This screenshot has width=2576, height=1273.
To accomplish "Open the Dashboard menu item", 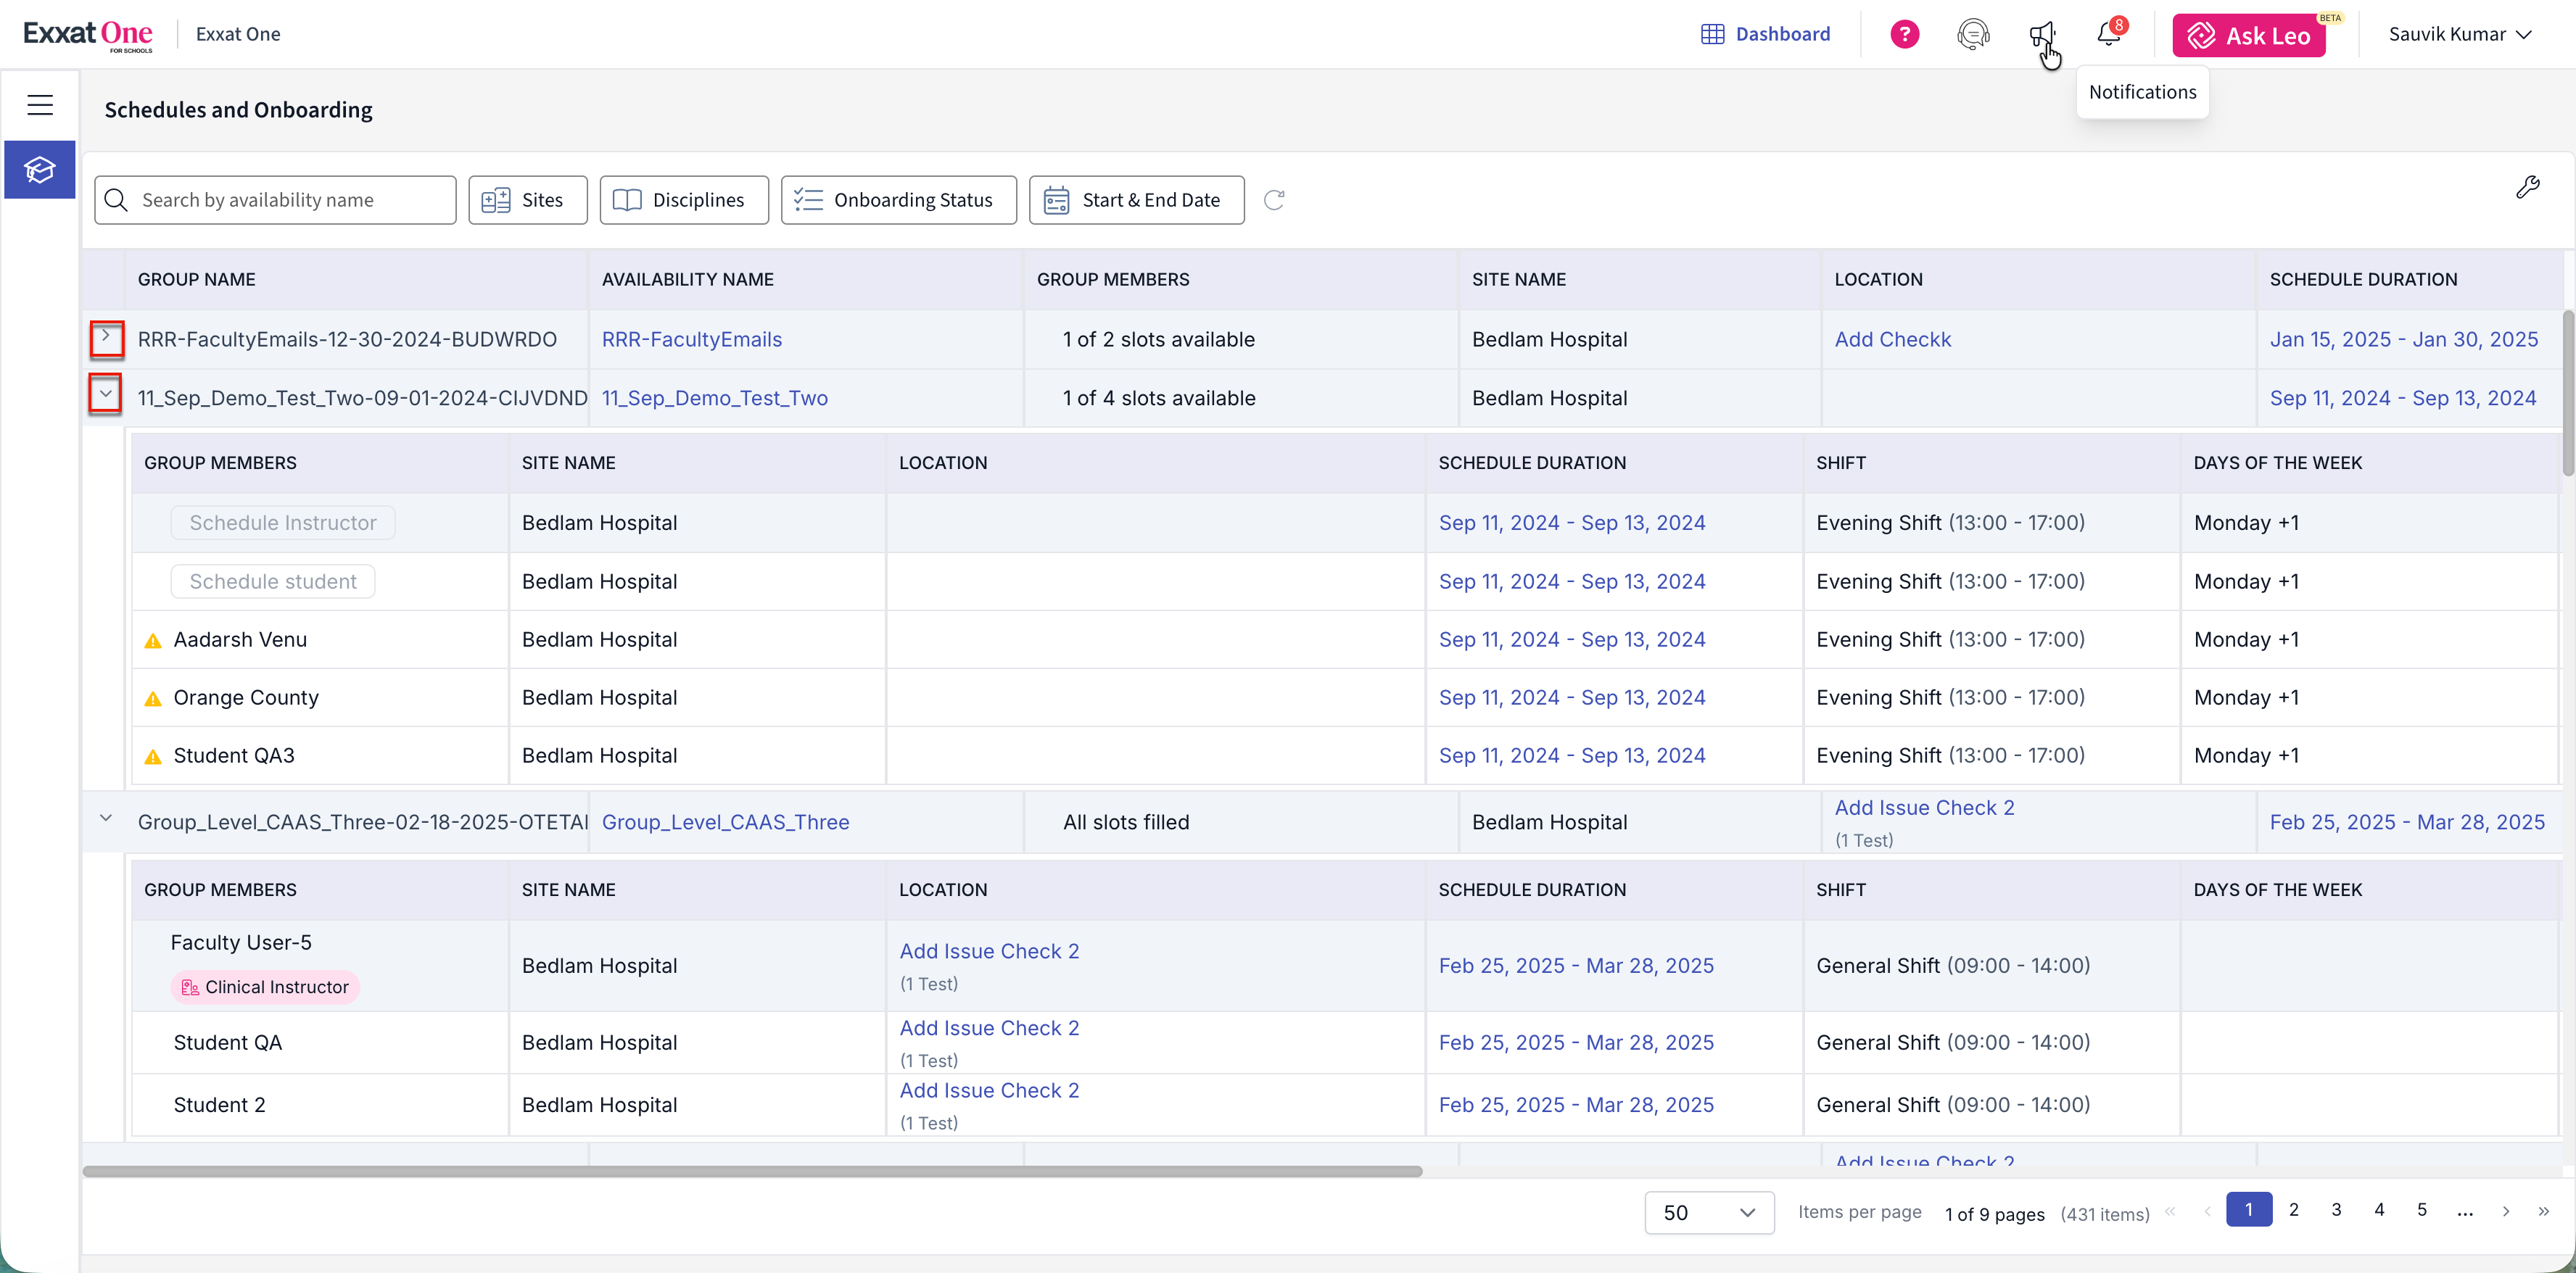I will coord(1766,35).
